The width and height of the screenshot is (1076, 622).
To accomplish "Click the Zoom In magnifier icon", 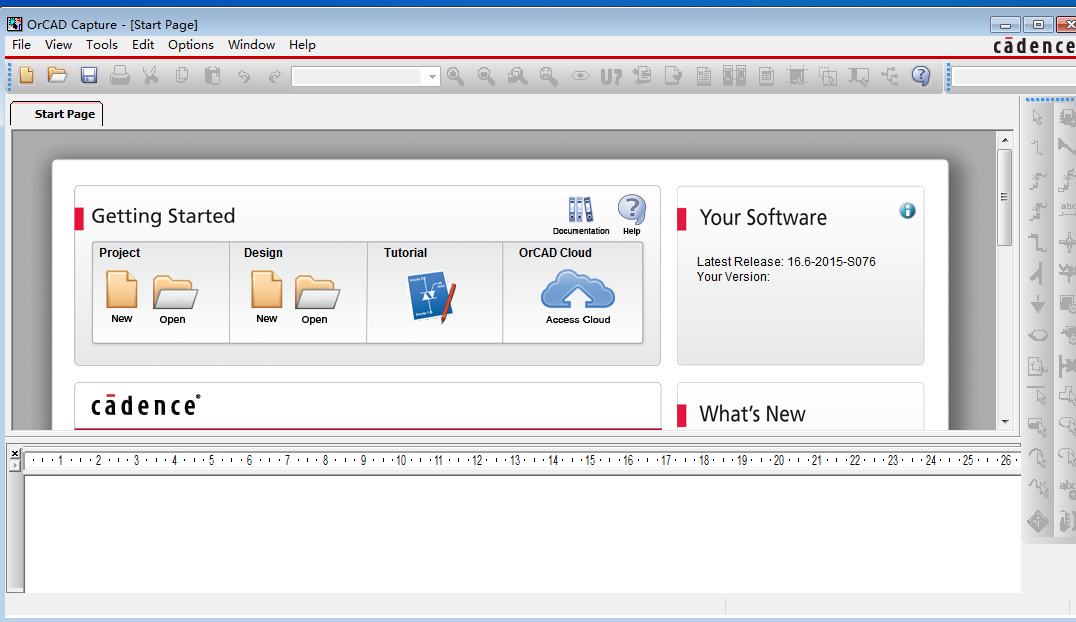I will tap(456, 76).
